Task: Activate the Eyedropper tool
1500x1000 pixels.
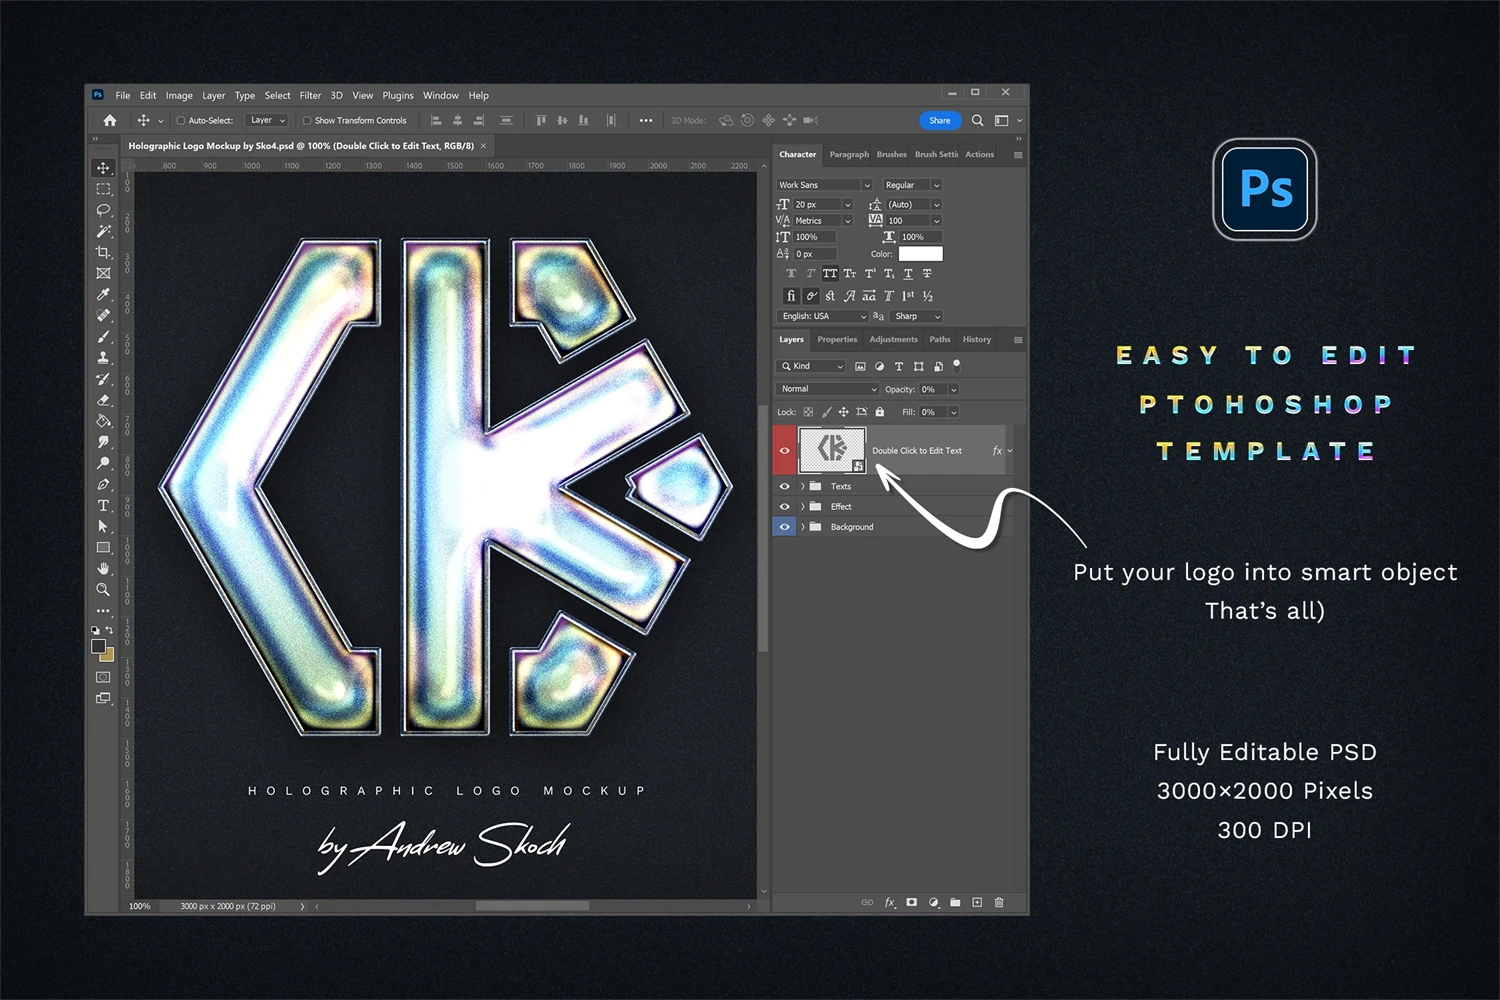Action: (x=103, y=294)
